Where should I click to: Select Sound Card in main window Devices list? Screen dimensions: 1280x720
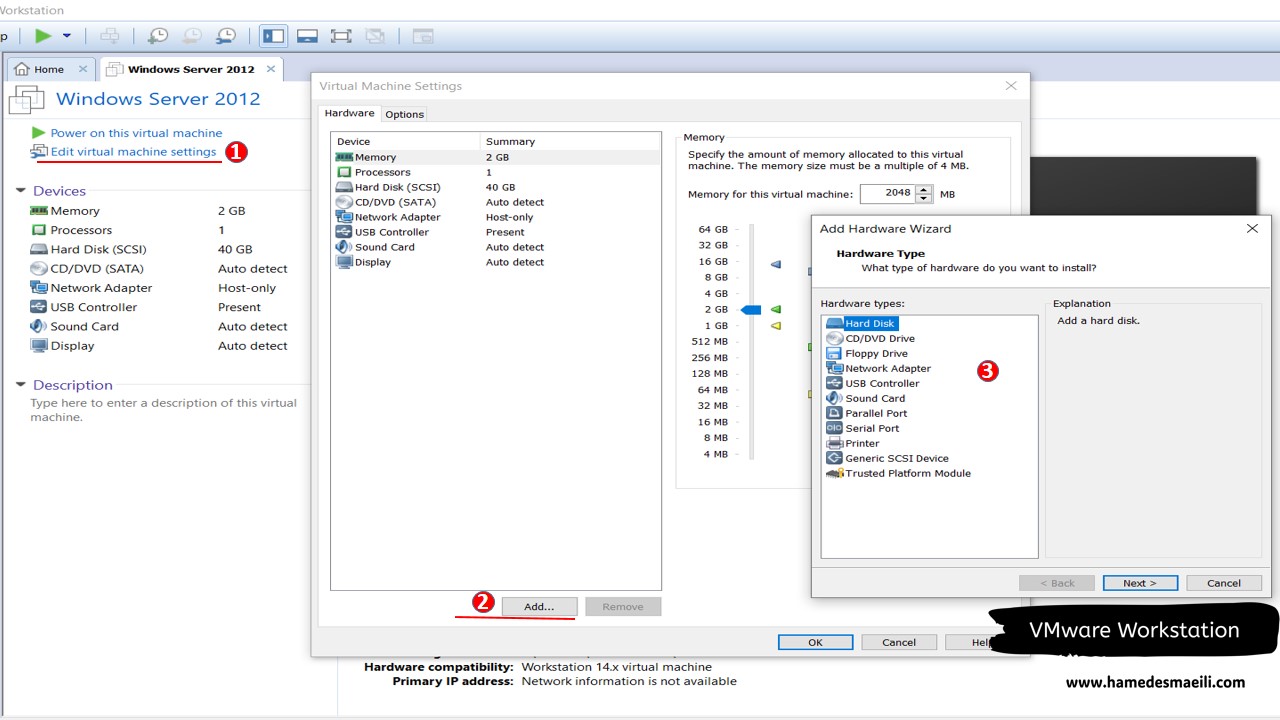click(84, 326)
